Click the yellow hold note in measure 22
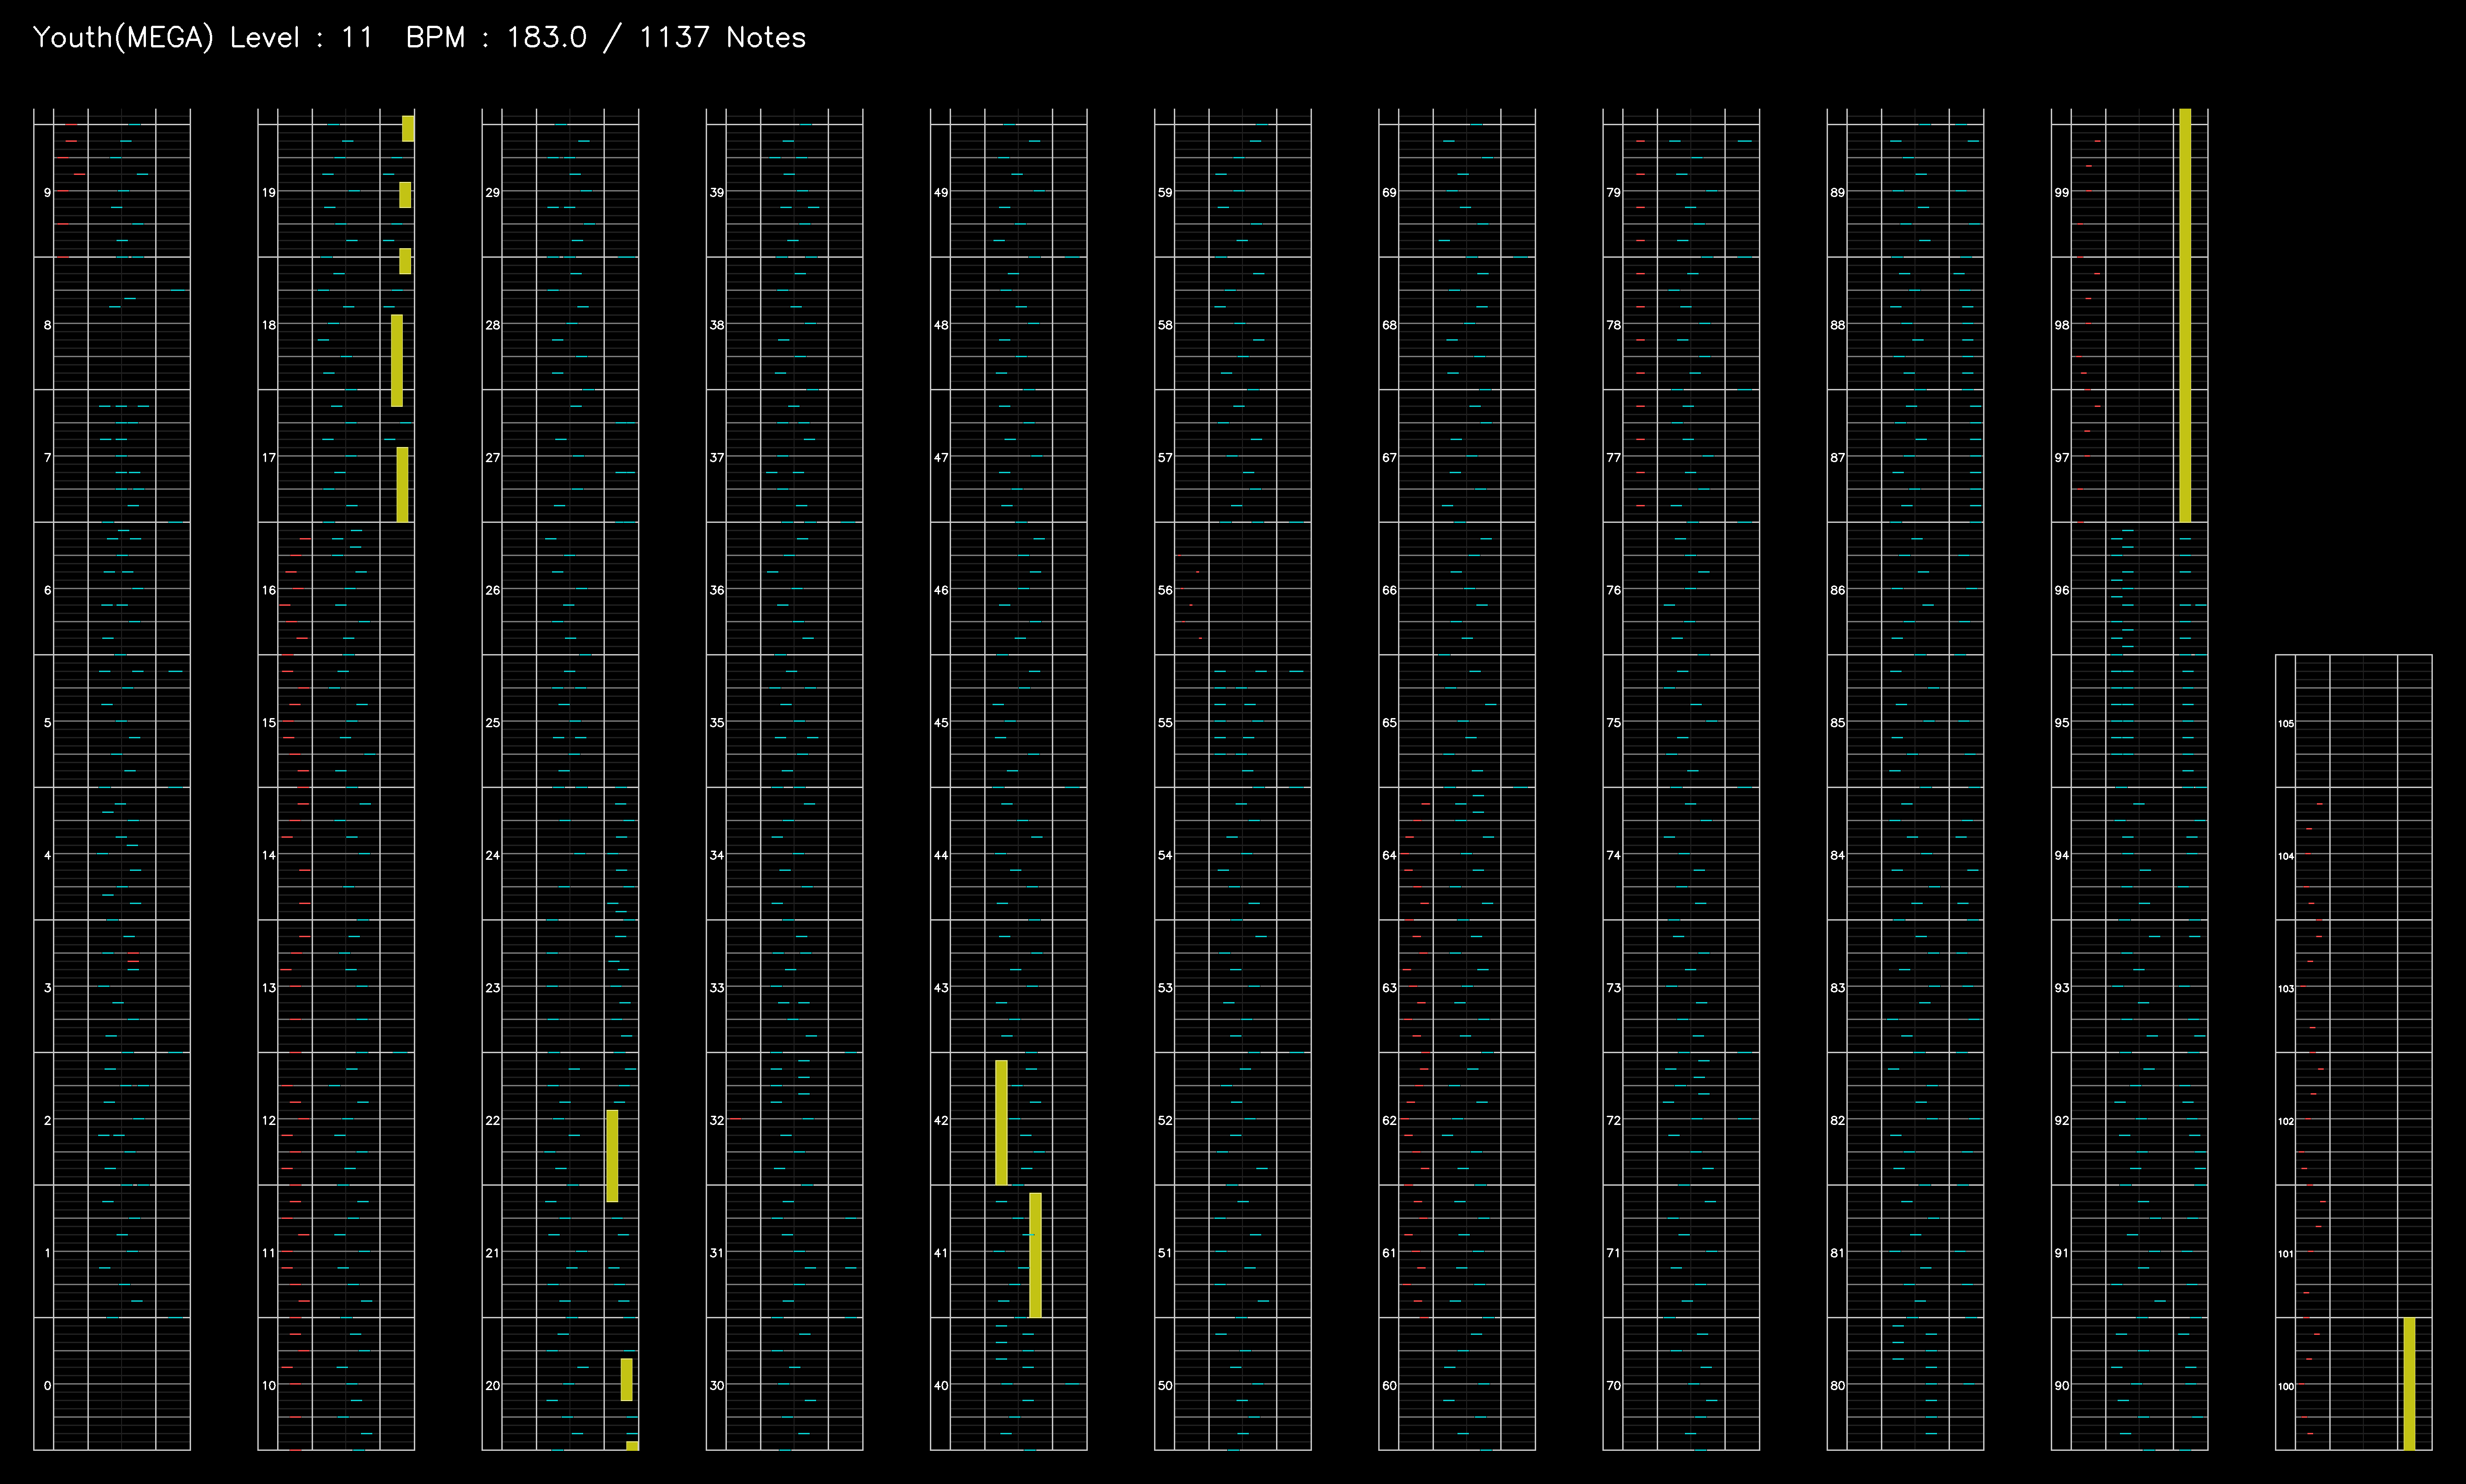The height and width of the screenshot is (1484, 2466). pyautogui.click(x=612, y=1155)
